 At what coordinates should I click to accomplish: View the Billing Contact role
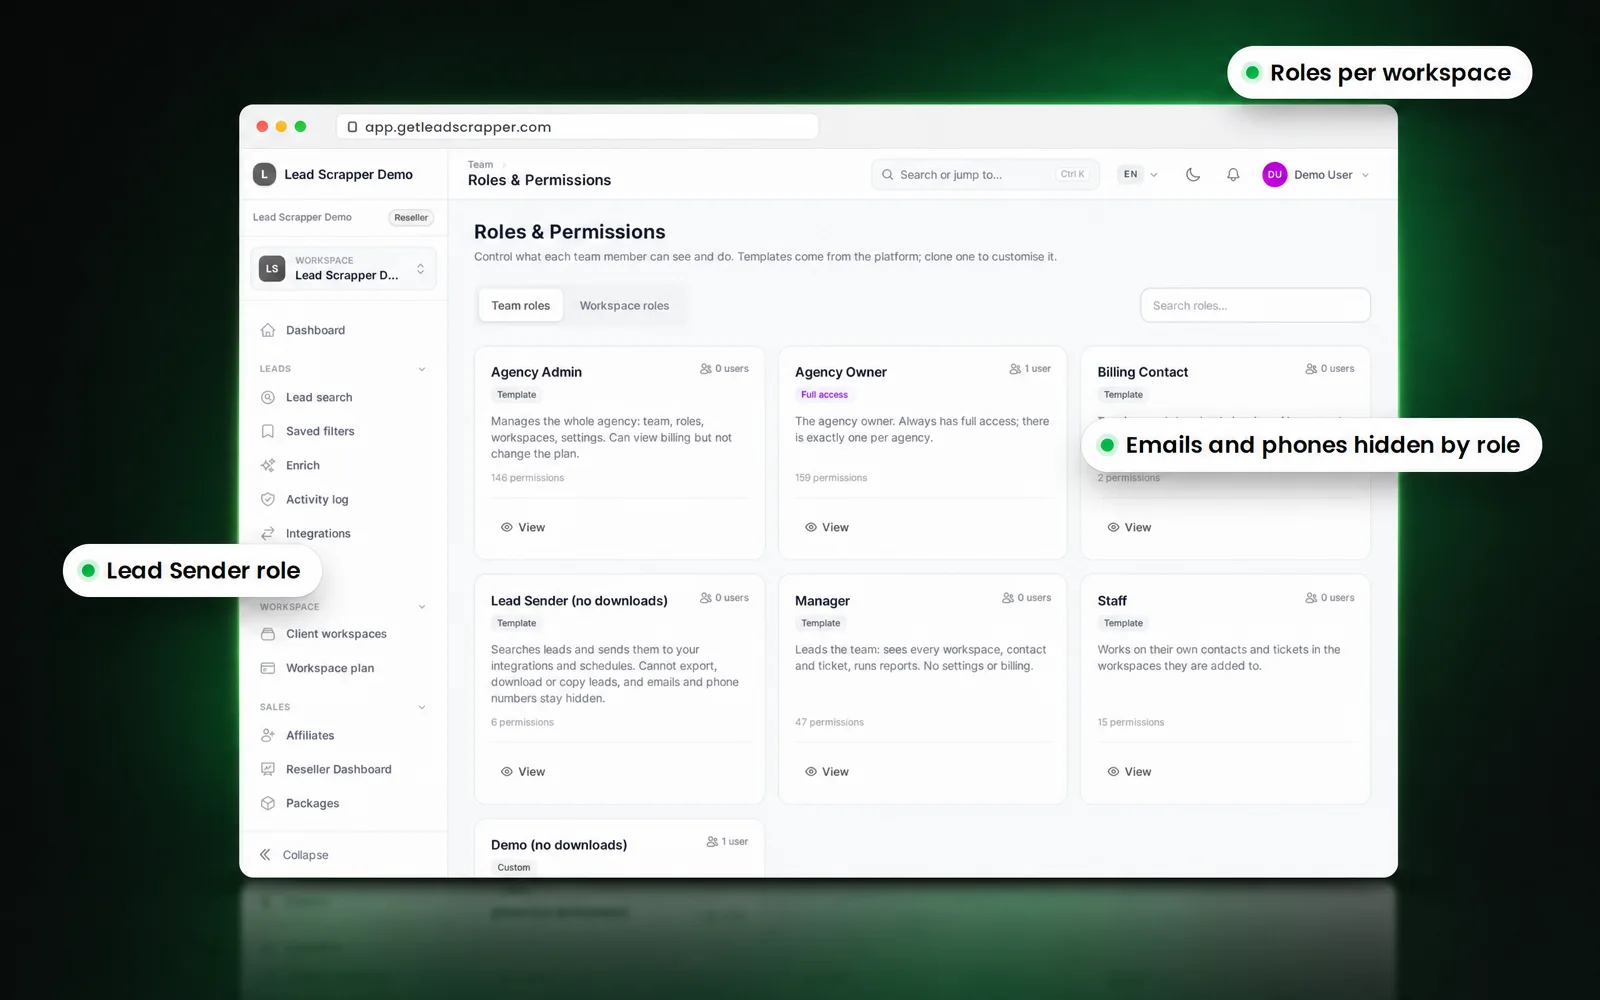(x=1129, y=527)
